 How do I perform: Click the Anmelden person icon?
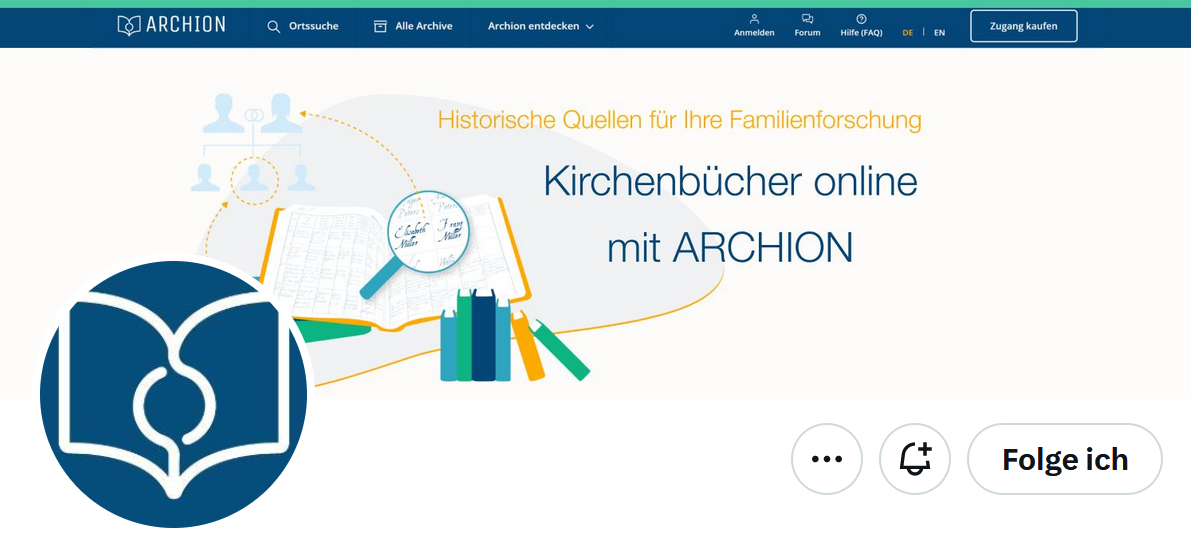click(754, 19)
